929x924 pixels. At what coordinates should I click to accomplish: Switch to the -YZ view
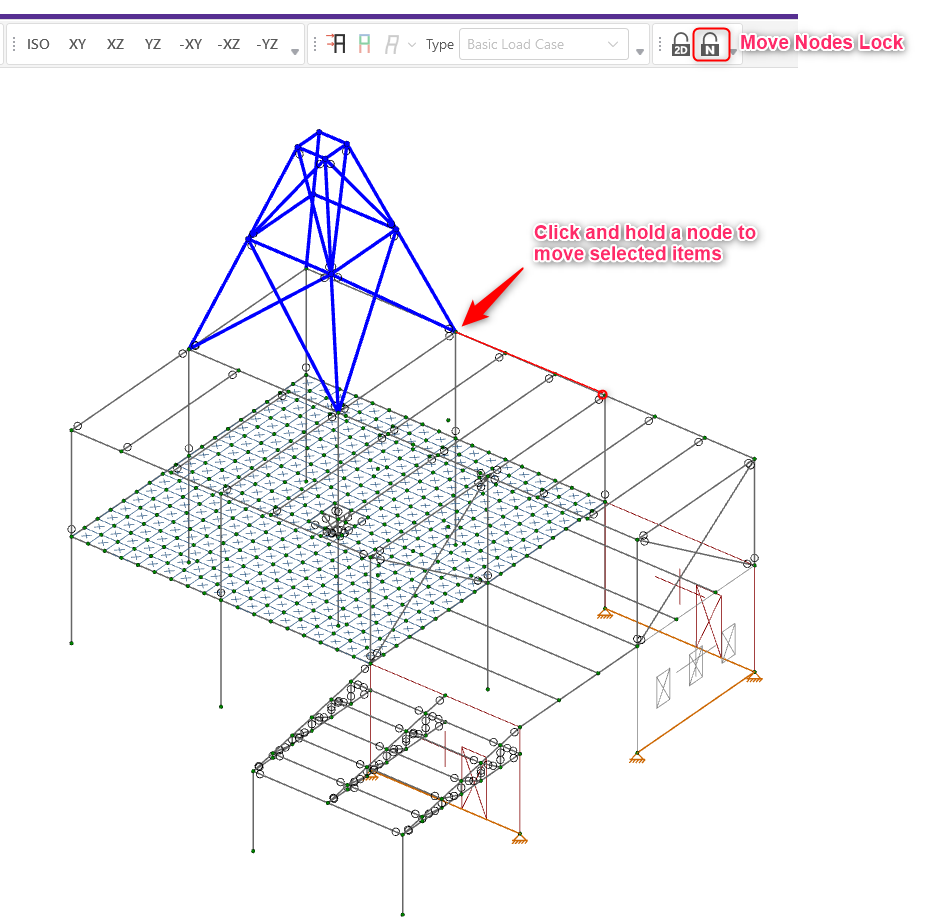(267, 45)
